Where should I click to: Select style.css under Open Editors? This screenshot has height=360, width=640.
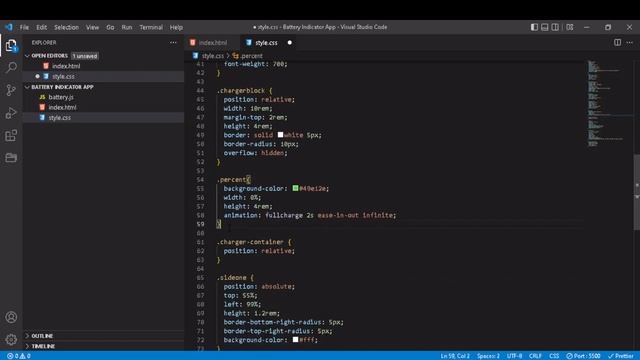pos(103,76)
